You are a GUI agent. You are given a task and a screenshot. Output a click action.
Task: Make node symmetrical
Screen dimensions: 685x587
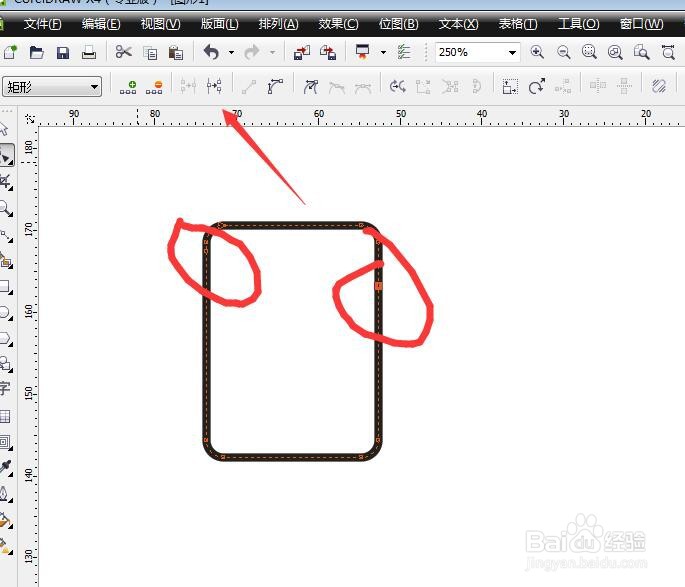click(x=363, y=87)
